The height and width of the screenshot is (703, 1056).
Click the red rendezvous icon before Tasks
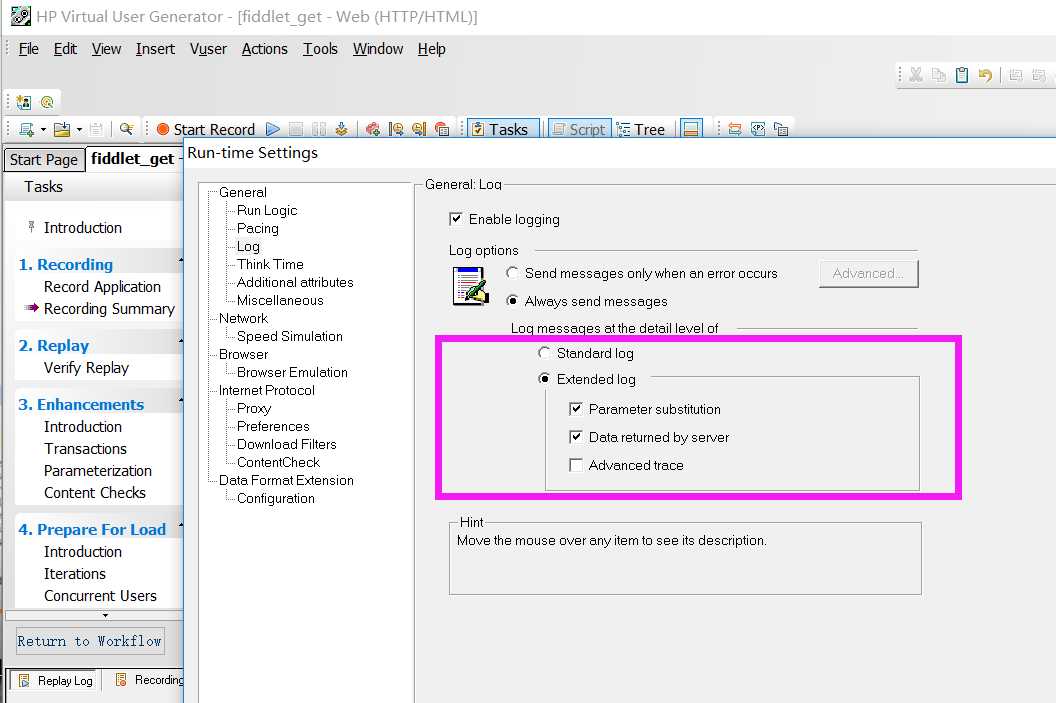[442, 129]
